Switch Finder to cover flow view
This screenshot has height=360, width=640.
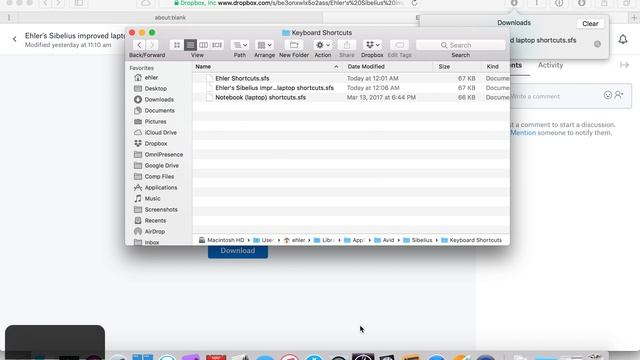tap(217, 45)
